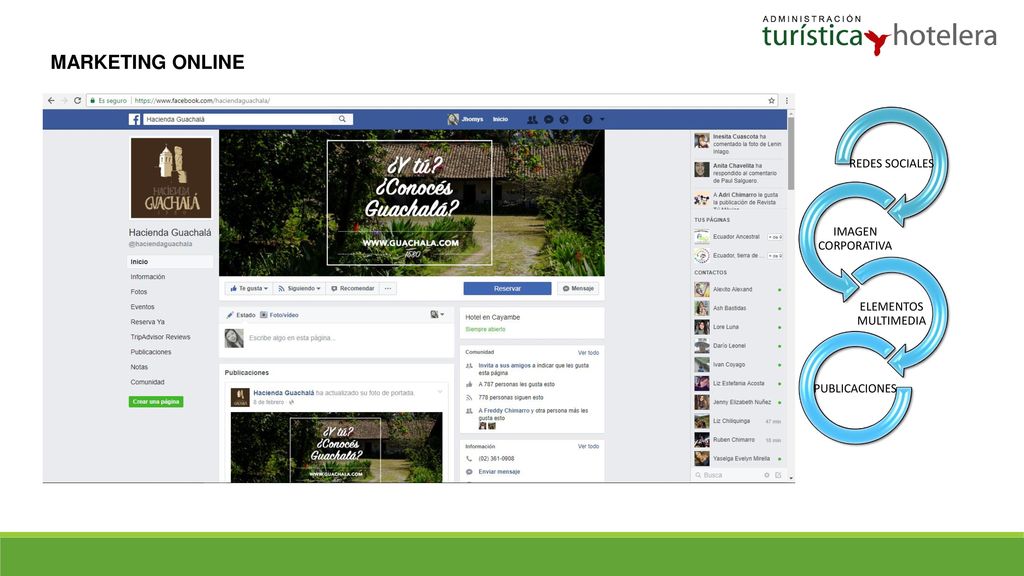This screenshot has width=1024, height=576.
Task: Bookmark page with star icon
Action: click(771, 101)
